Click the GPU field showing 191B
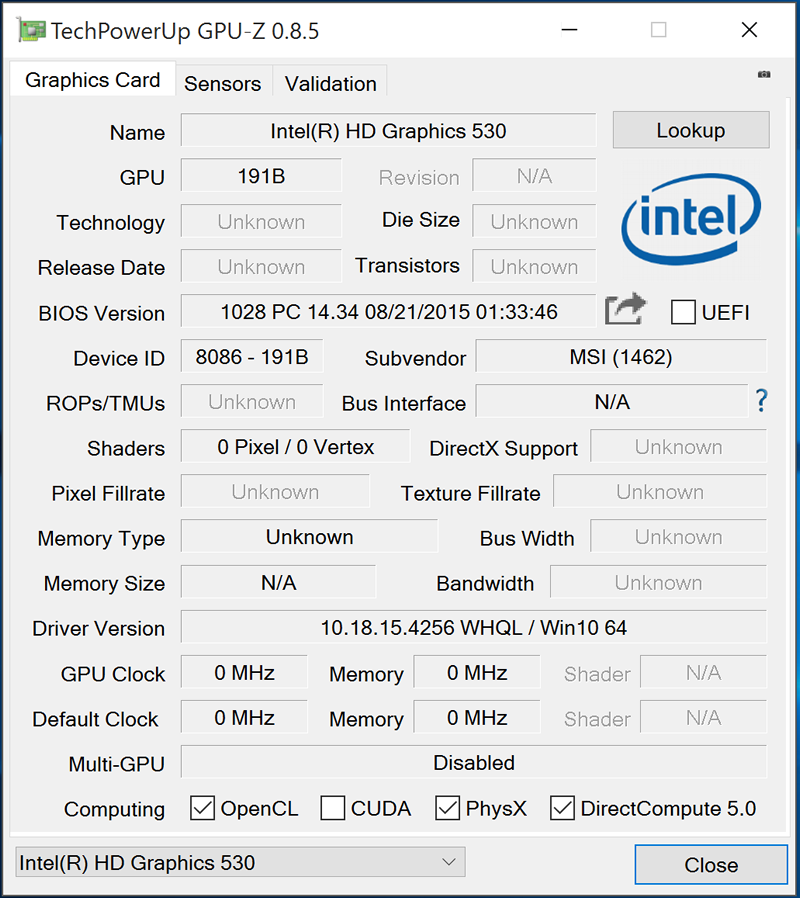Image resolution: width=800 pixels, height=898 pixels. click(261, 176)
